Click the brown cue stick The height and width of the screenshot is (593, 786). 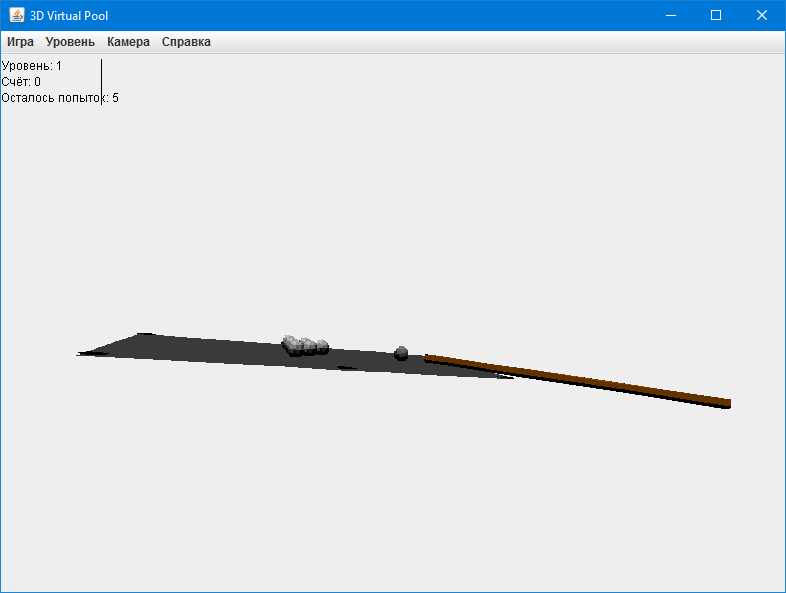click(576, 380)
